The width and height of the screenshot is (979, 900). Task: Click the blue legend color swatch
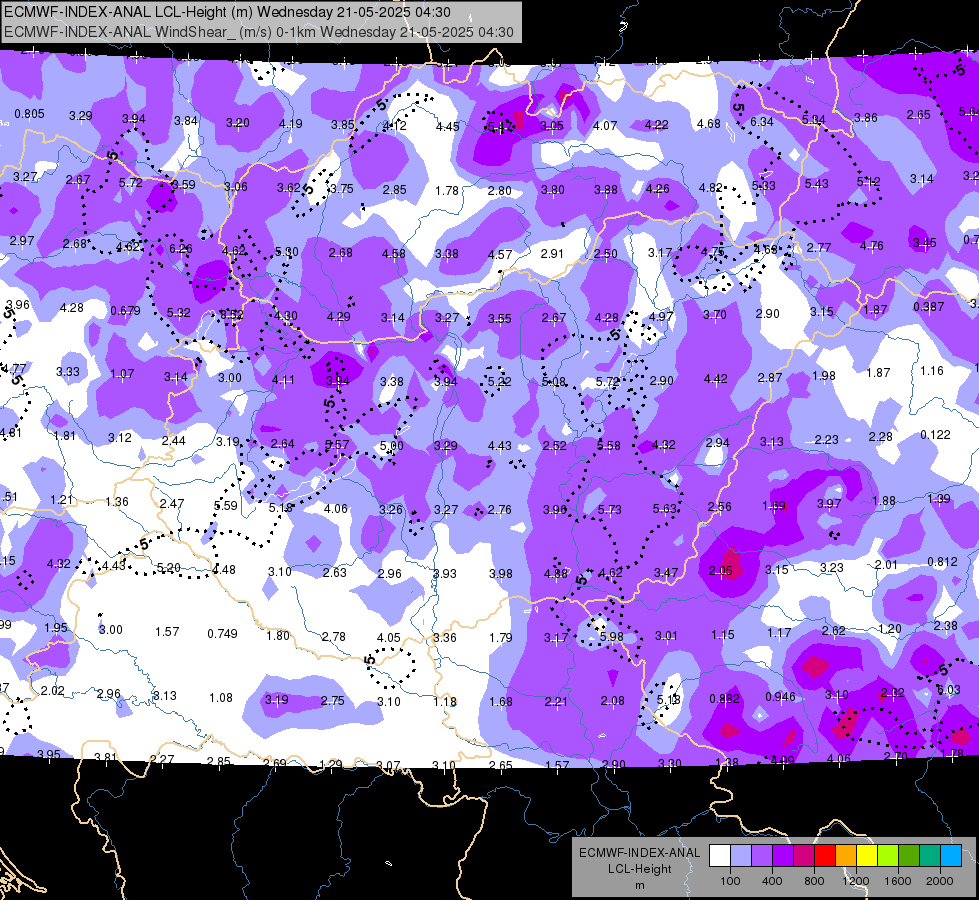point(950,855)
